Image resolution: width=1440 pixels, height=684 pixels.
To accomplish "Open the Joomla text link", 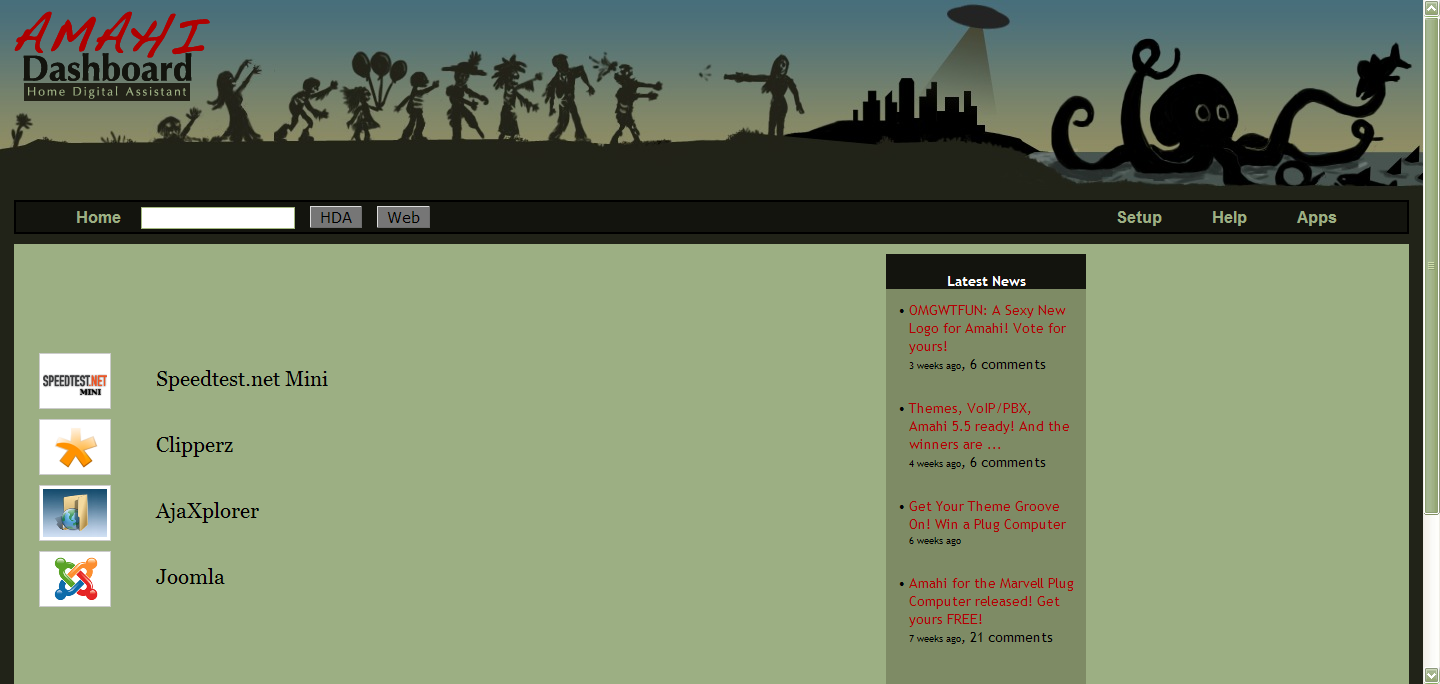I will pos(190,577).
